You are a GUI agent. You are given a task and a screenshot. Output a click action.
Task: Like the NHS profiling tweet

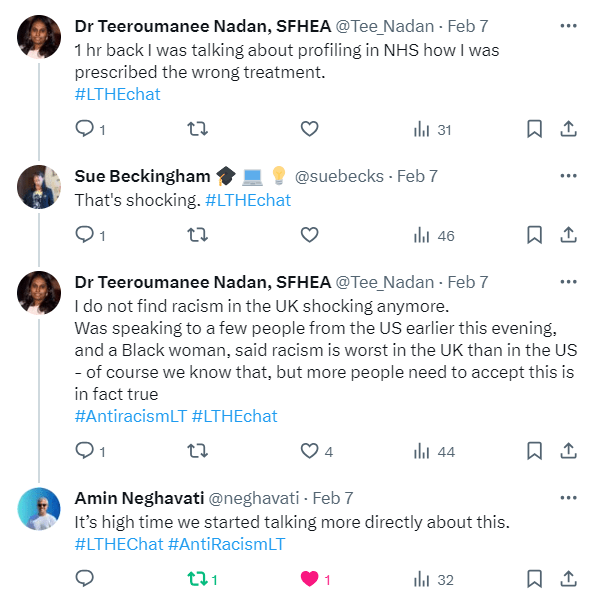(310, 129)
